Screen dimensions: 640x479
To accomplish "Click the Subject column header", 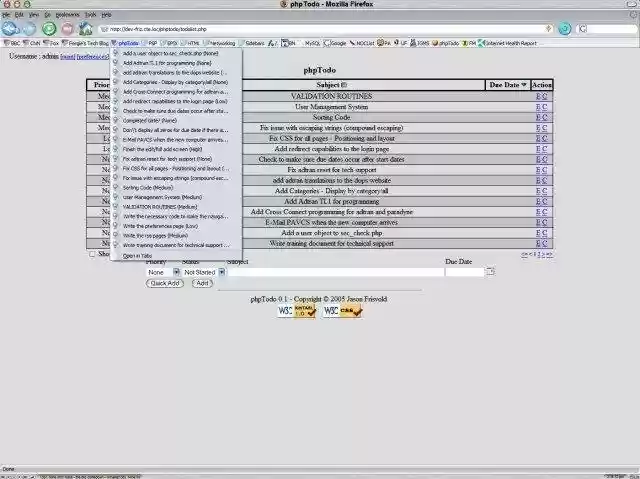I will (x=331, y=85).
